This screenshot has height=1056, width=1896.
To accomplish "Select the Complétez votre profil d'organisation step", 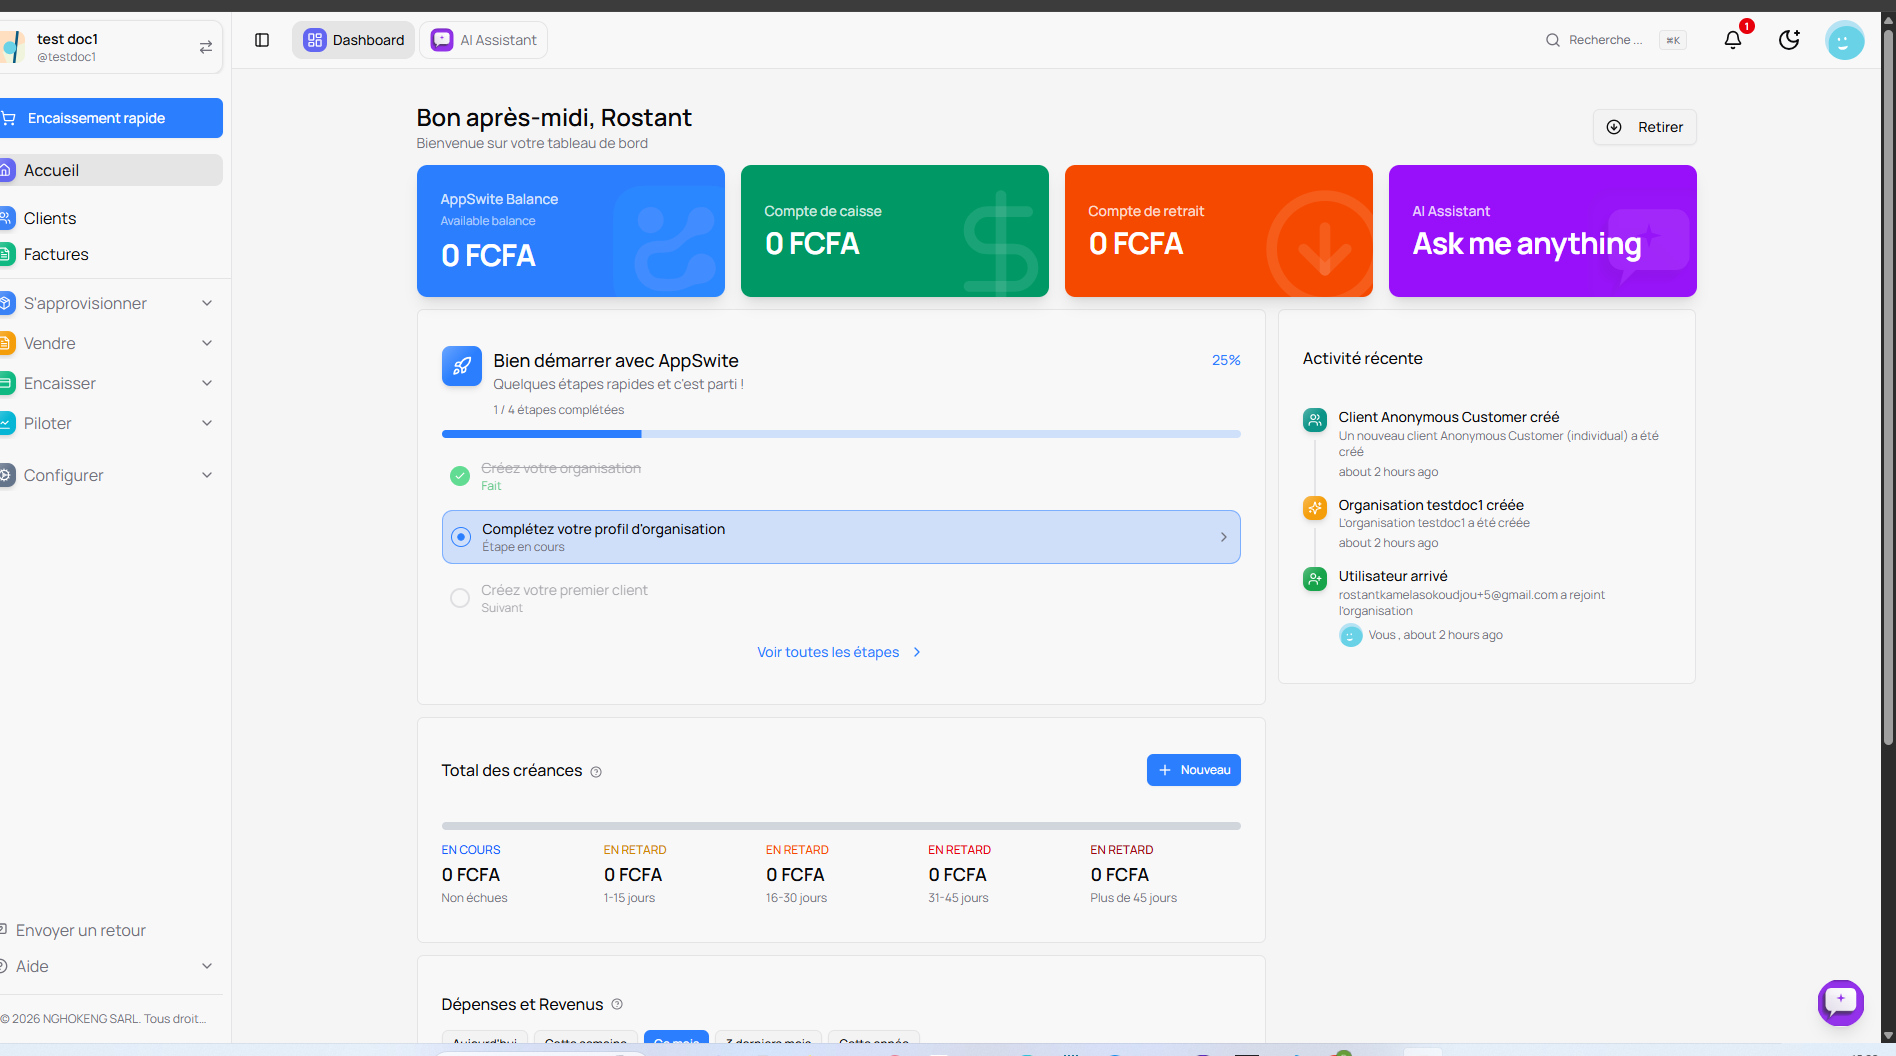I will click(x=840, y=537).
